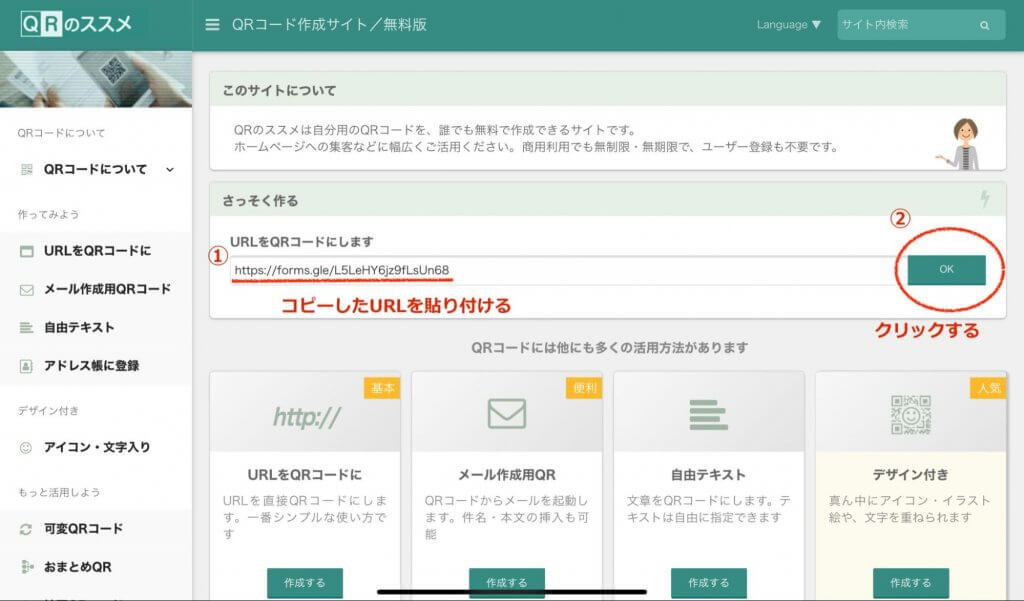This screenshot has height=601, width=1024.
Task: Click the smiley QR icon on デザイン付き card
Action: pyautogui.click(x=910, y=415)
